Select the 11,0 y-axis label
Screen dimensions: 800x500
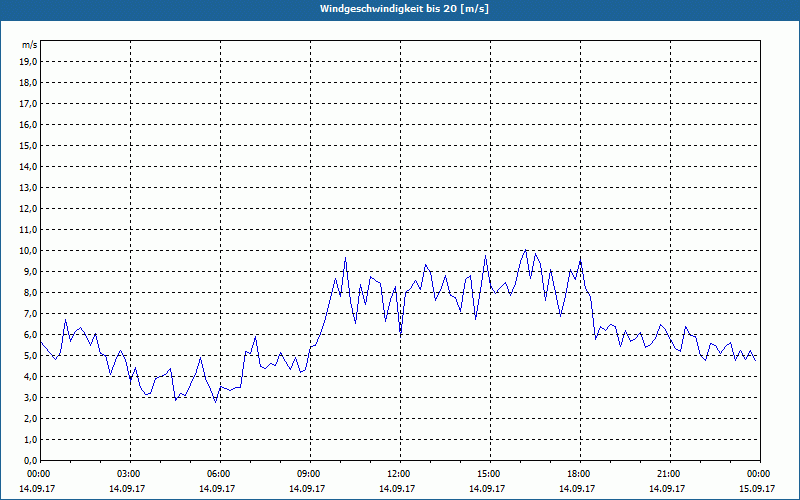click(x=28, y=230)
